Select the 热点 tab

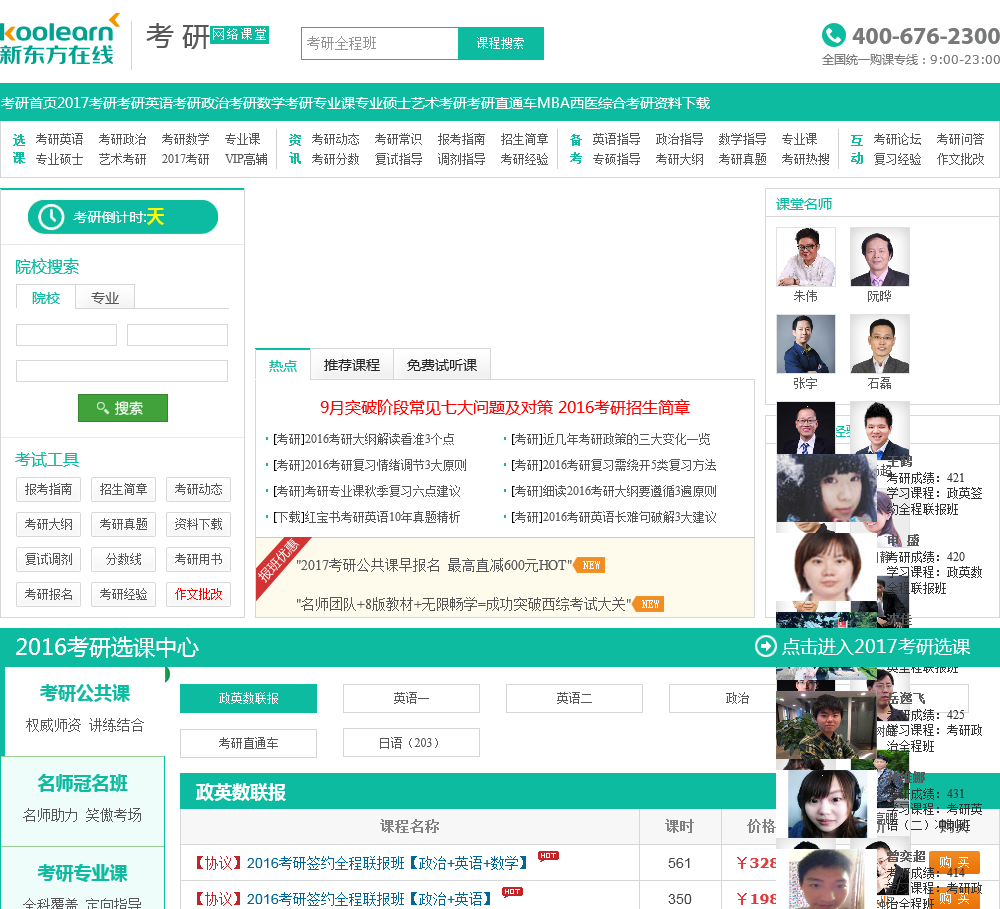(283, 365)
